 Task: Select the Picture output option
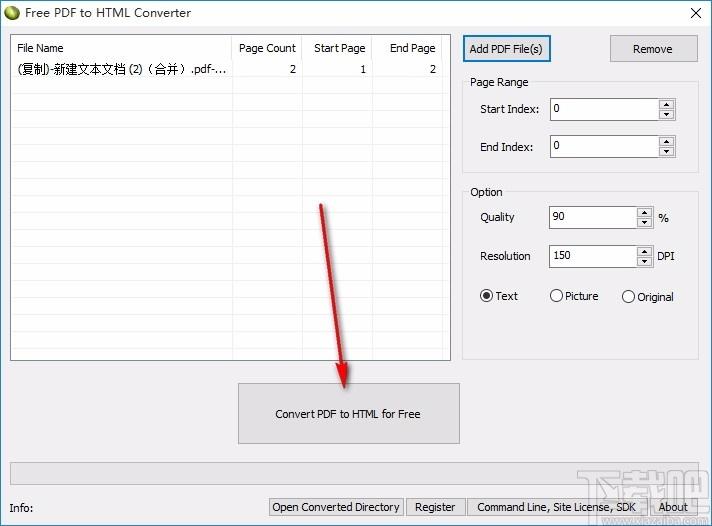574,296
